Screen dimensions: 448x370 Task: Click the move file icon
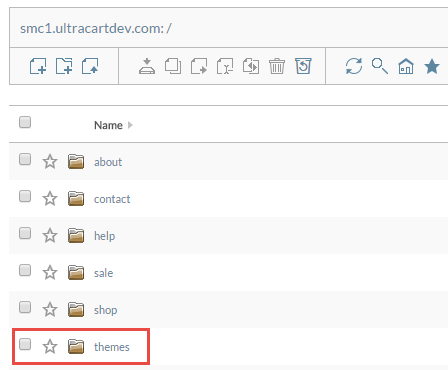[x=199, y=66]
